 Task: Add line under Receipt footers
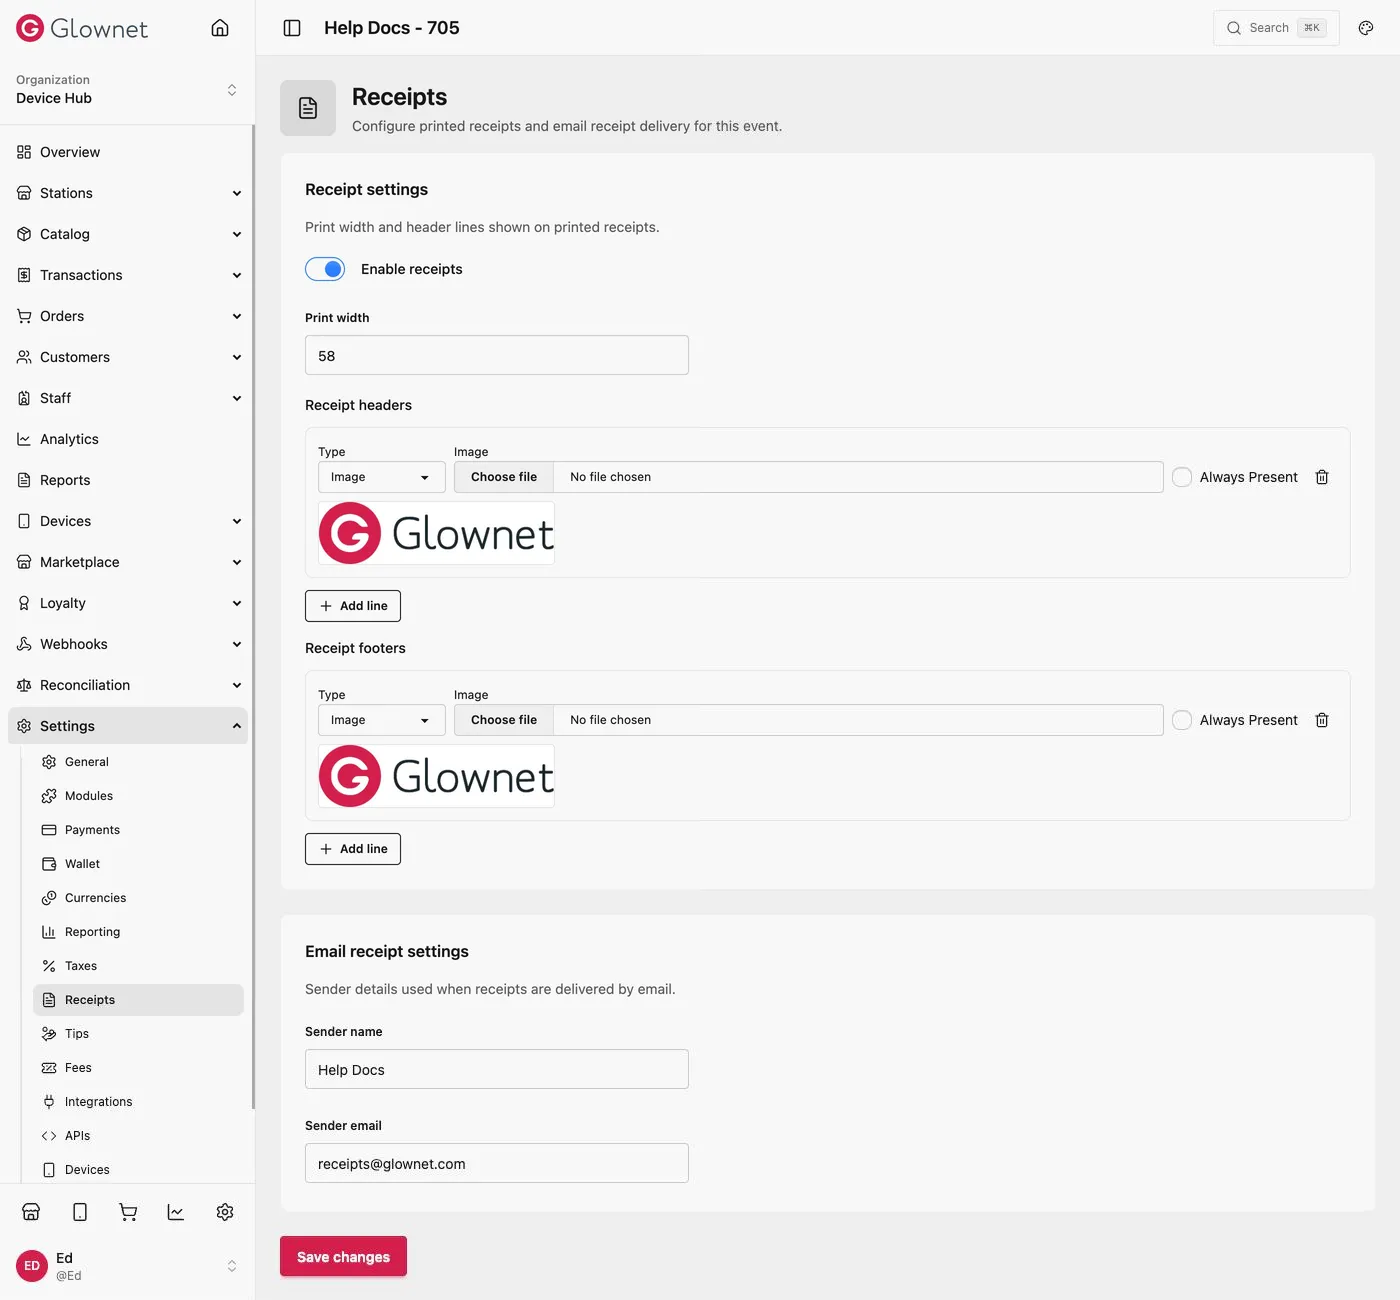pyautogui.click(x=353, y=849)
